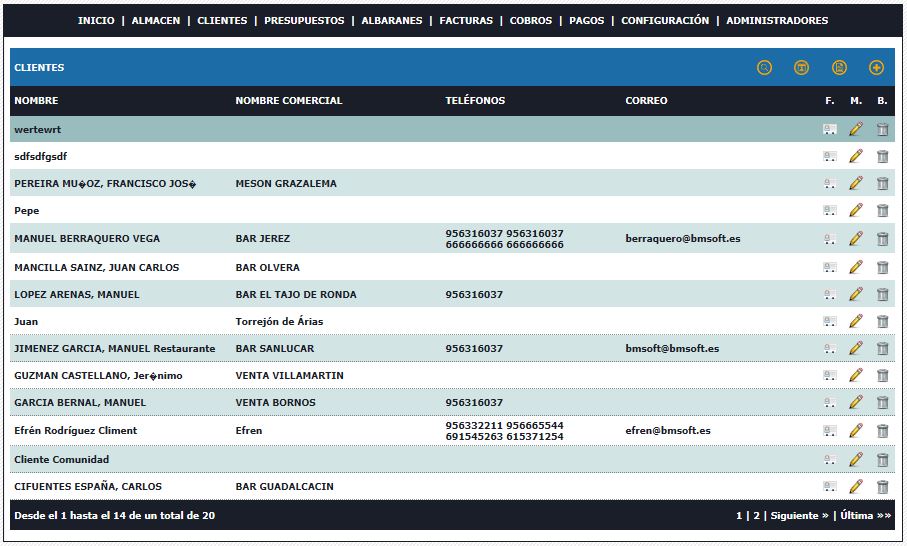Delete the Juan client using trash icon

pos(882,322)
